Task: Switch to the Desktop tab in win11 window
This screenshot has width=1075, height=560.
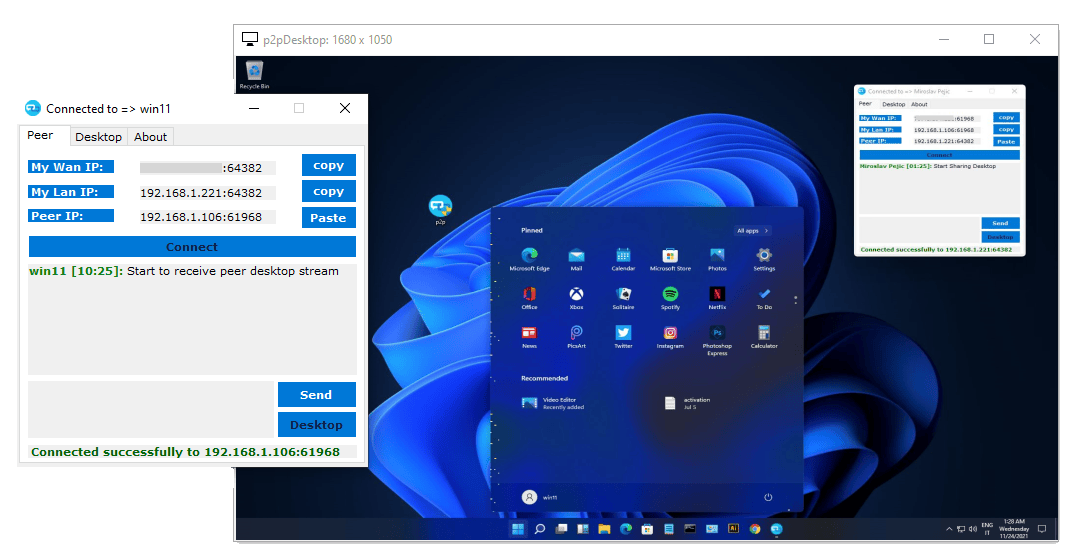Action: point(98,137)
